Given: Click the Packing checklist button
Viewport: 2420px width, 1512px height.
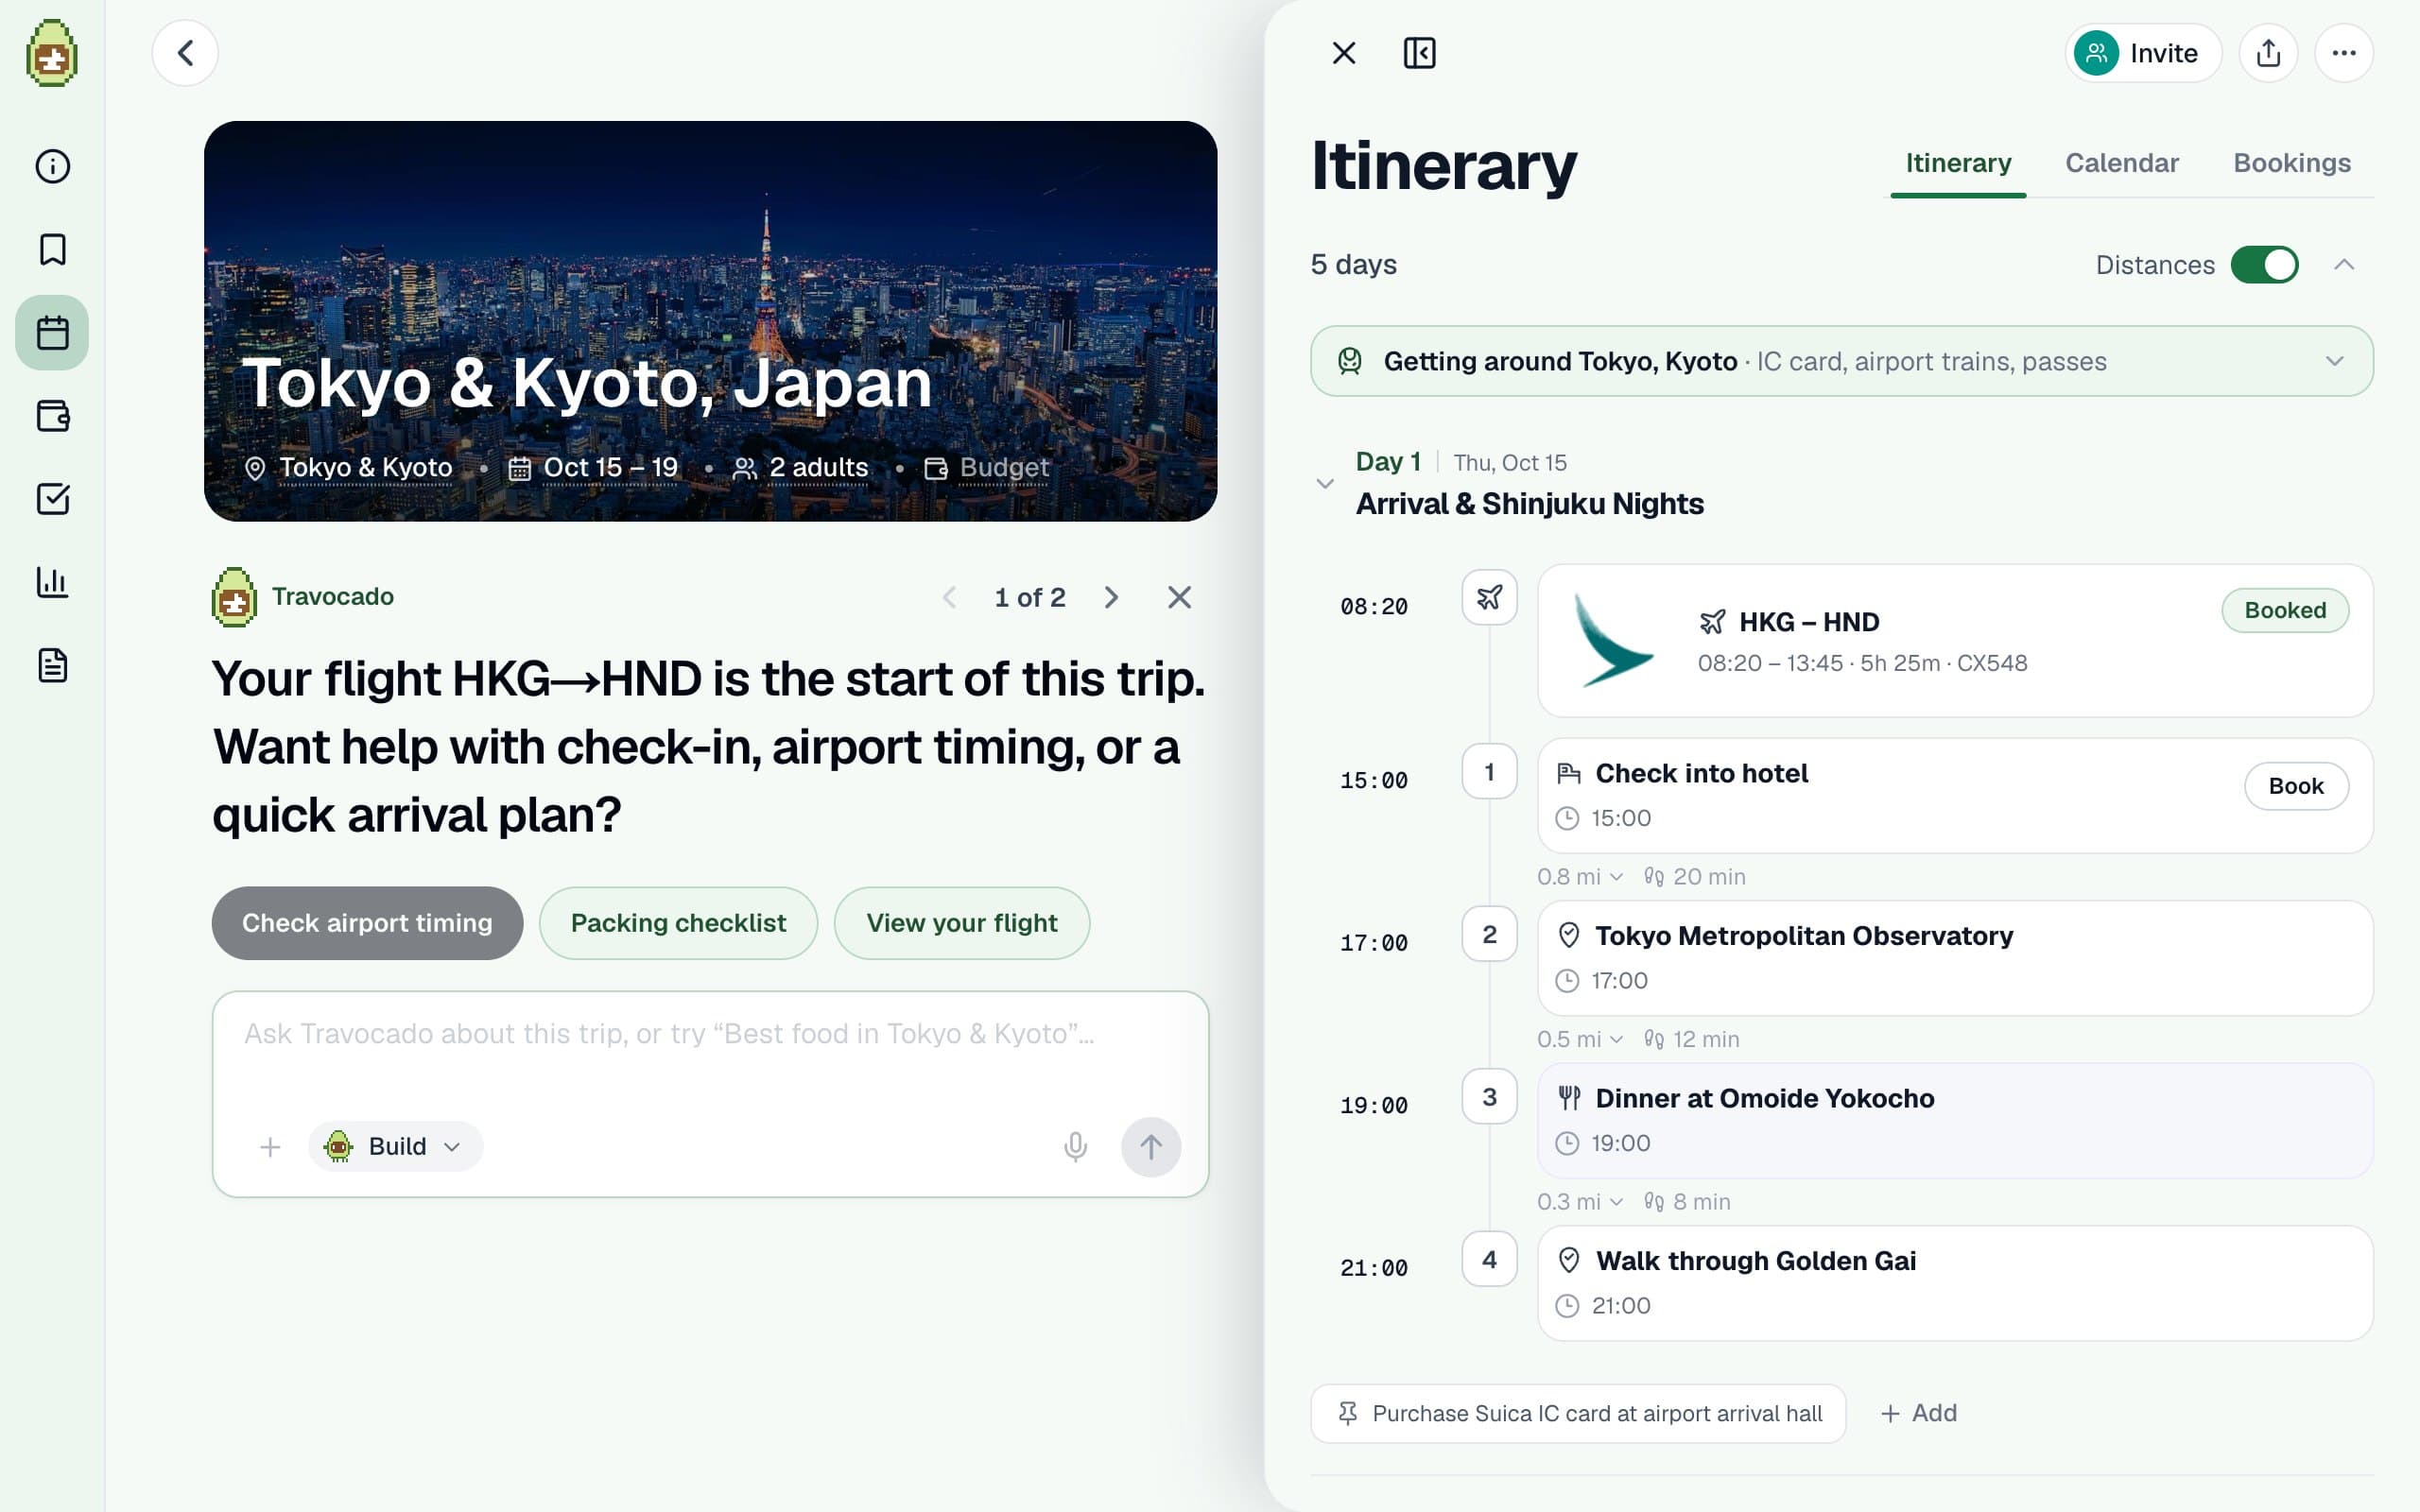Looking at the screenshot, I should (x=678, y=923).
